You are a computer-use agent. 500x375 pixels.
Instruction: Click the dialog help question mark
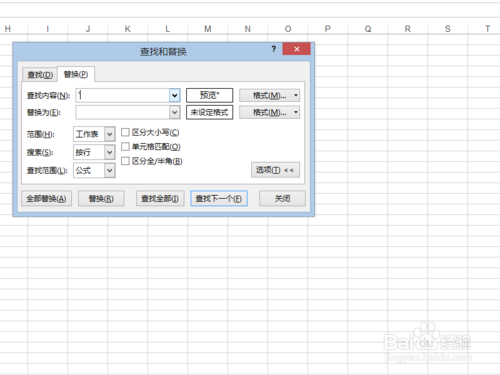274,49
